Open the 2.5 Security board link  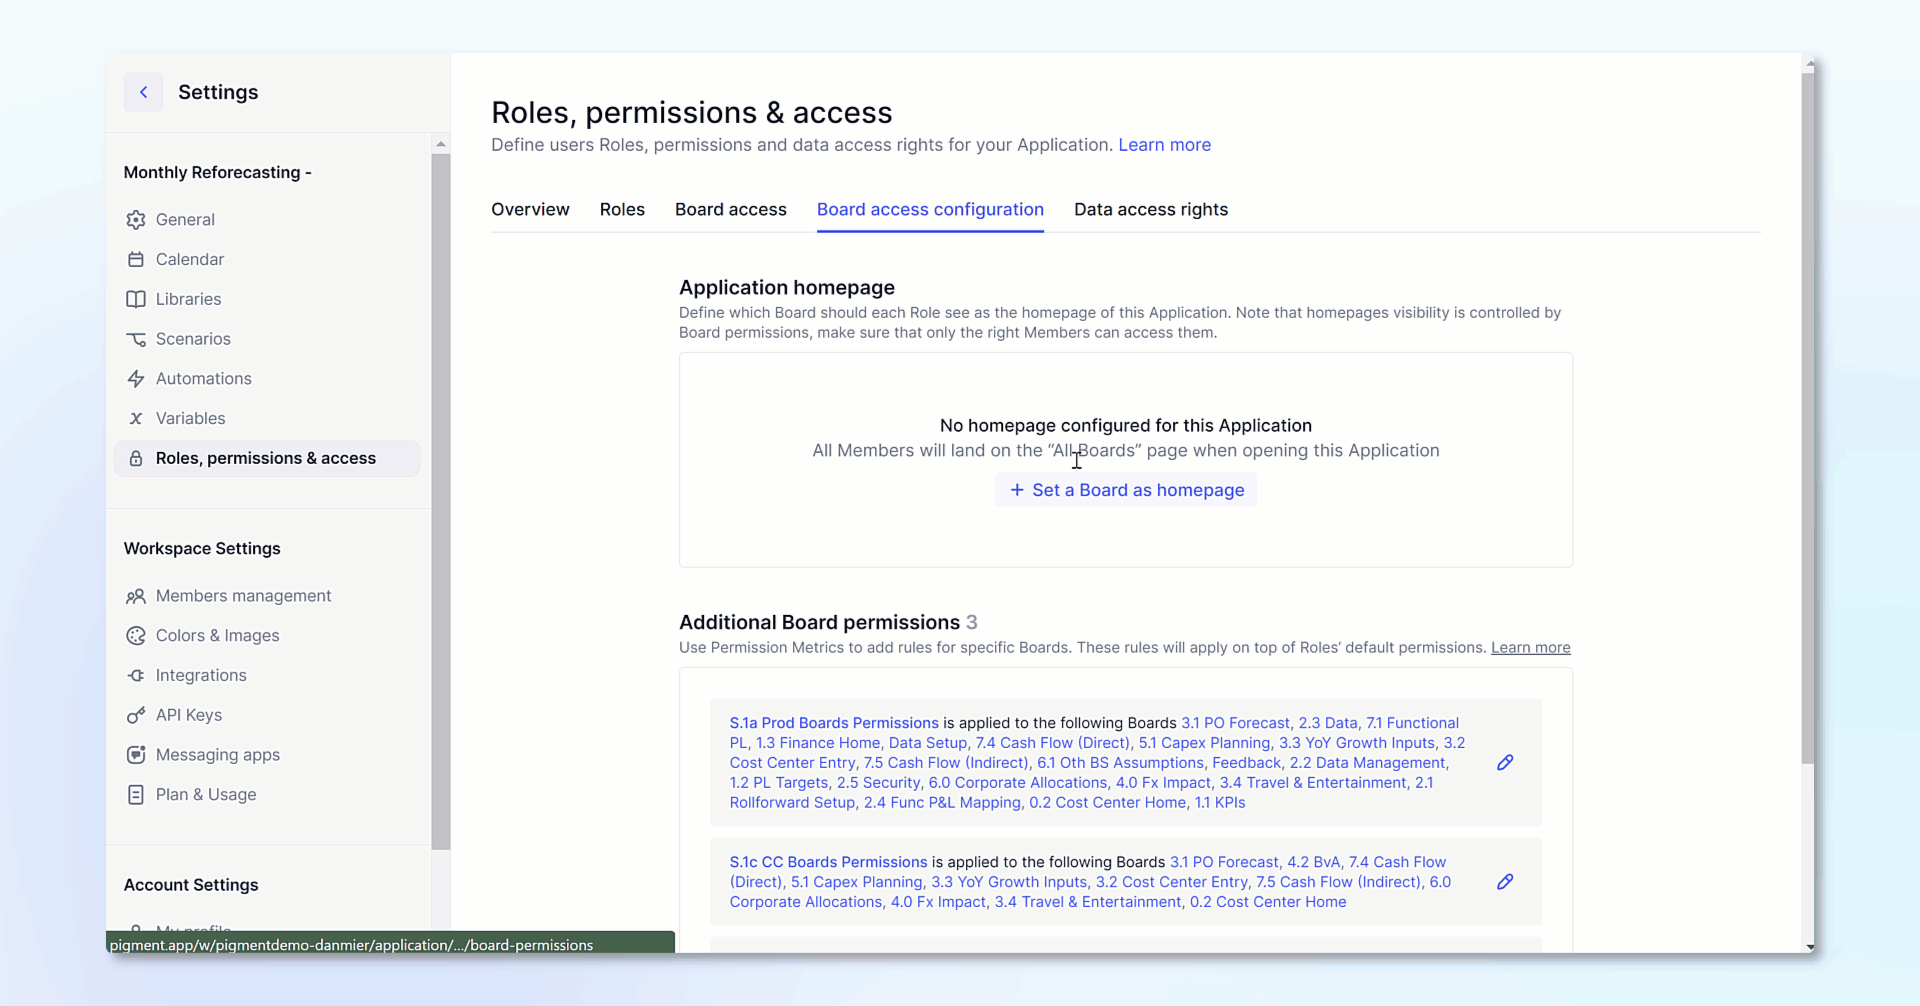pyautogui.click(x=878, y=783)
